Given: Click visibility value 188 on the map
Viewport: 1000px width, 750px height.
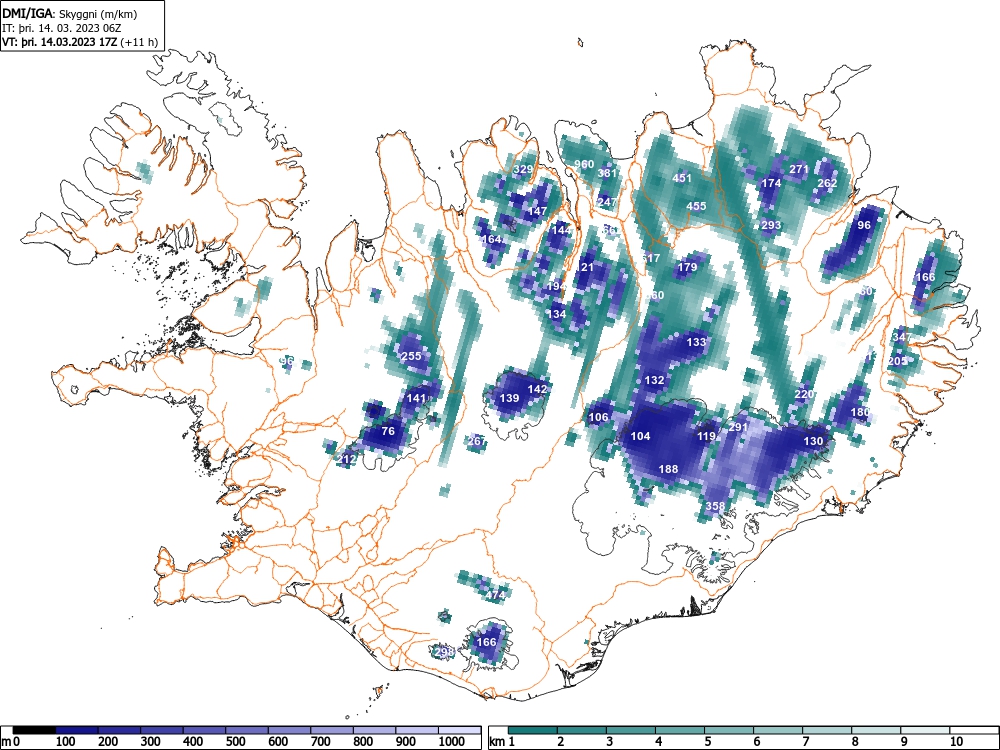Looking at the screenshot, I should (668, 469).
